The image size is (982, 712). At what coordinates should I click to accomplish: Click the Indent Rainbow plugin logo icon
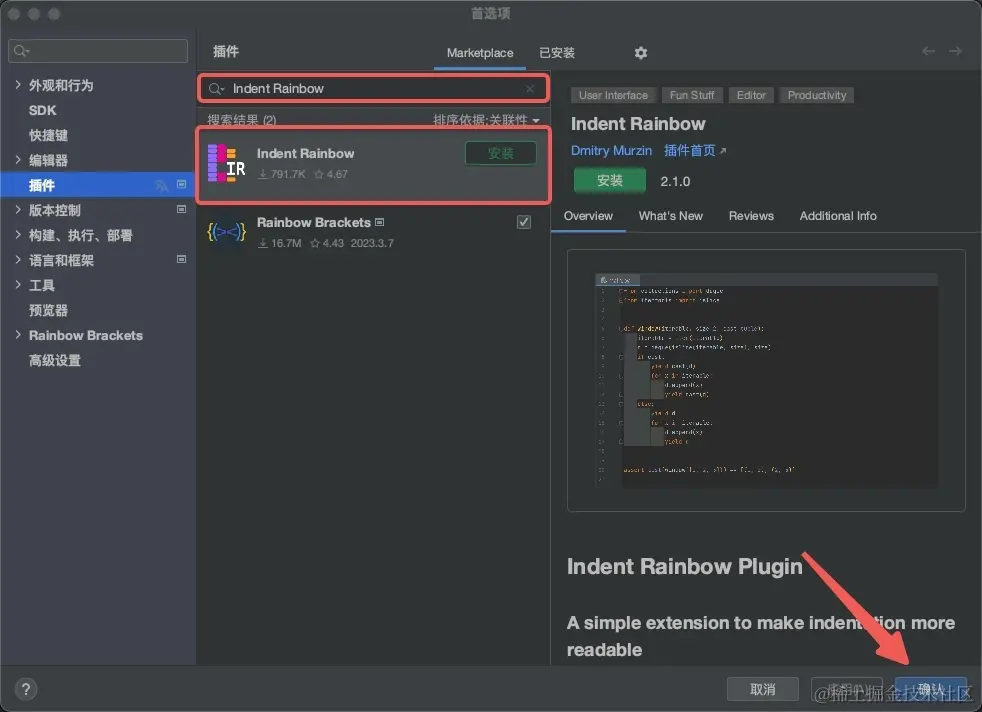tap(225, 163)
